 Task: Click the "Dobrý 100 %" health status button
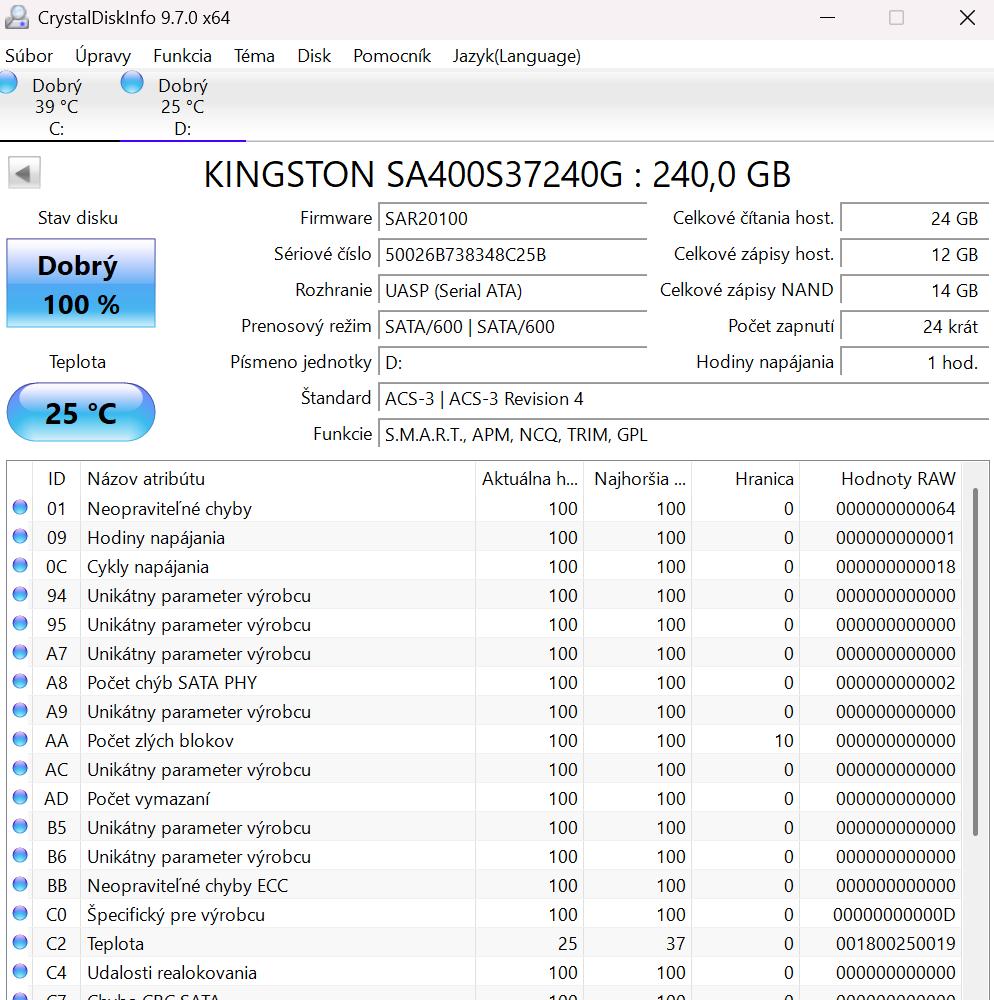80,283
